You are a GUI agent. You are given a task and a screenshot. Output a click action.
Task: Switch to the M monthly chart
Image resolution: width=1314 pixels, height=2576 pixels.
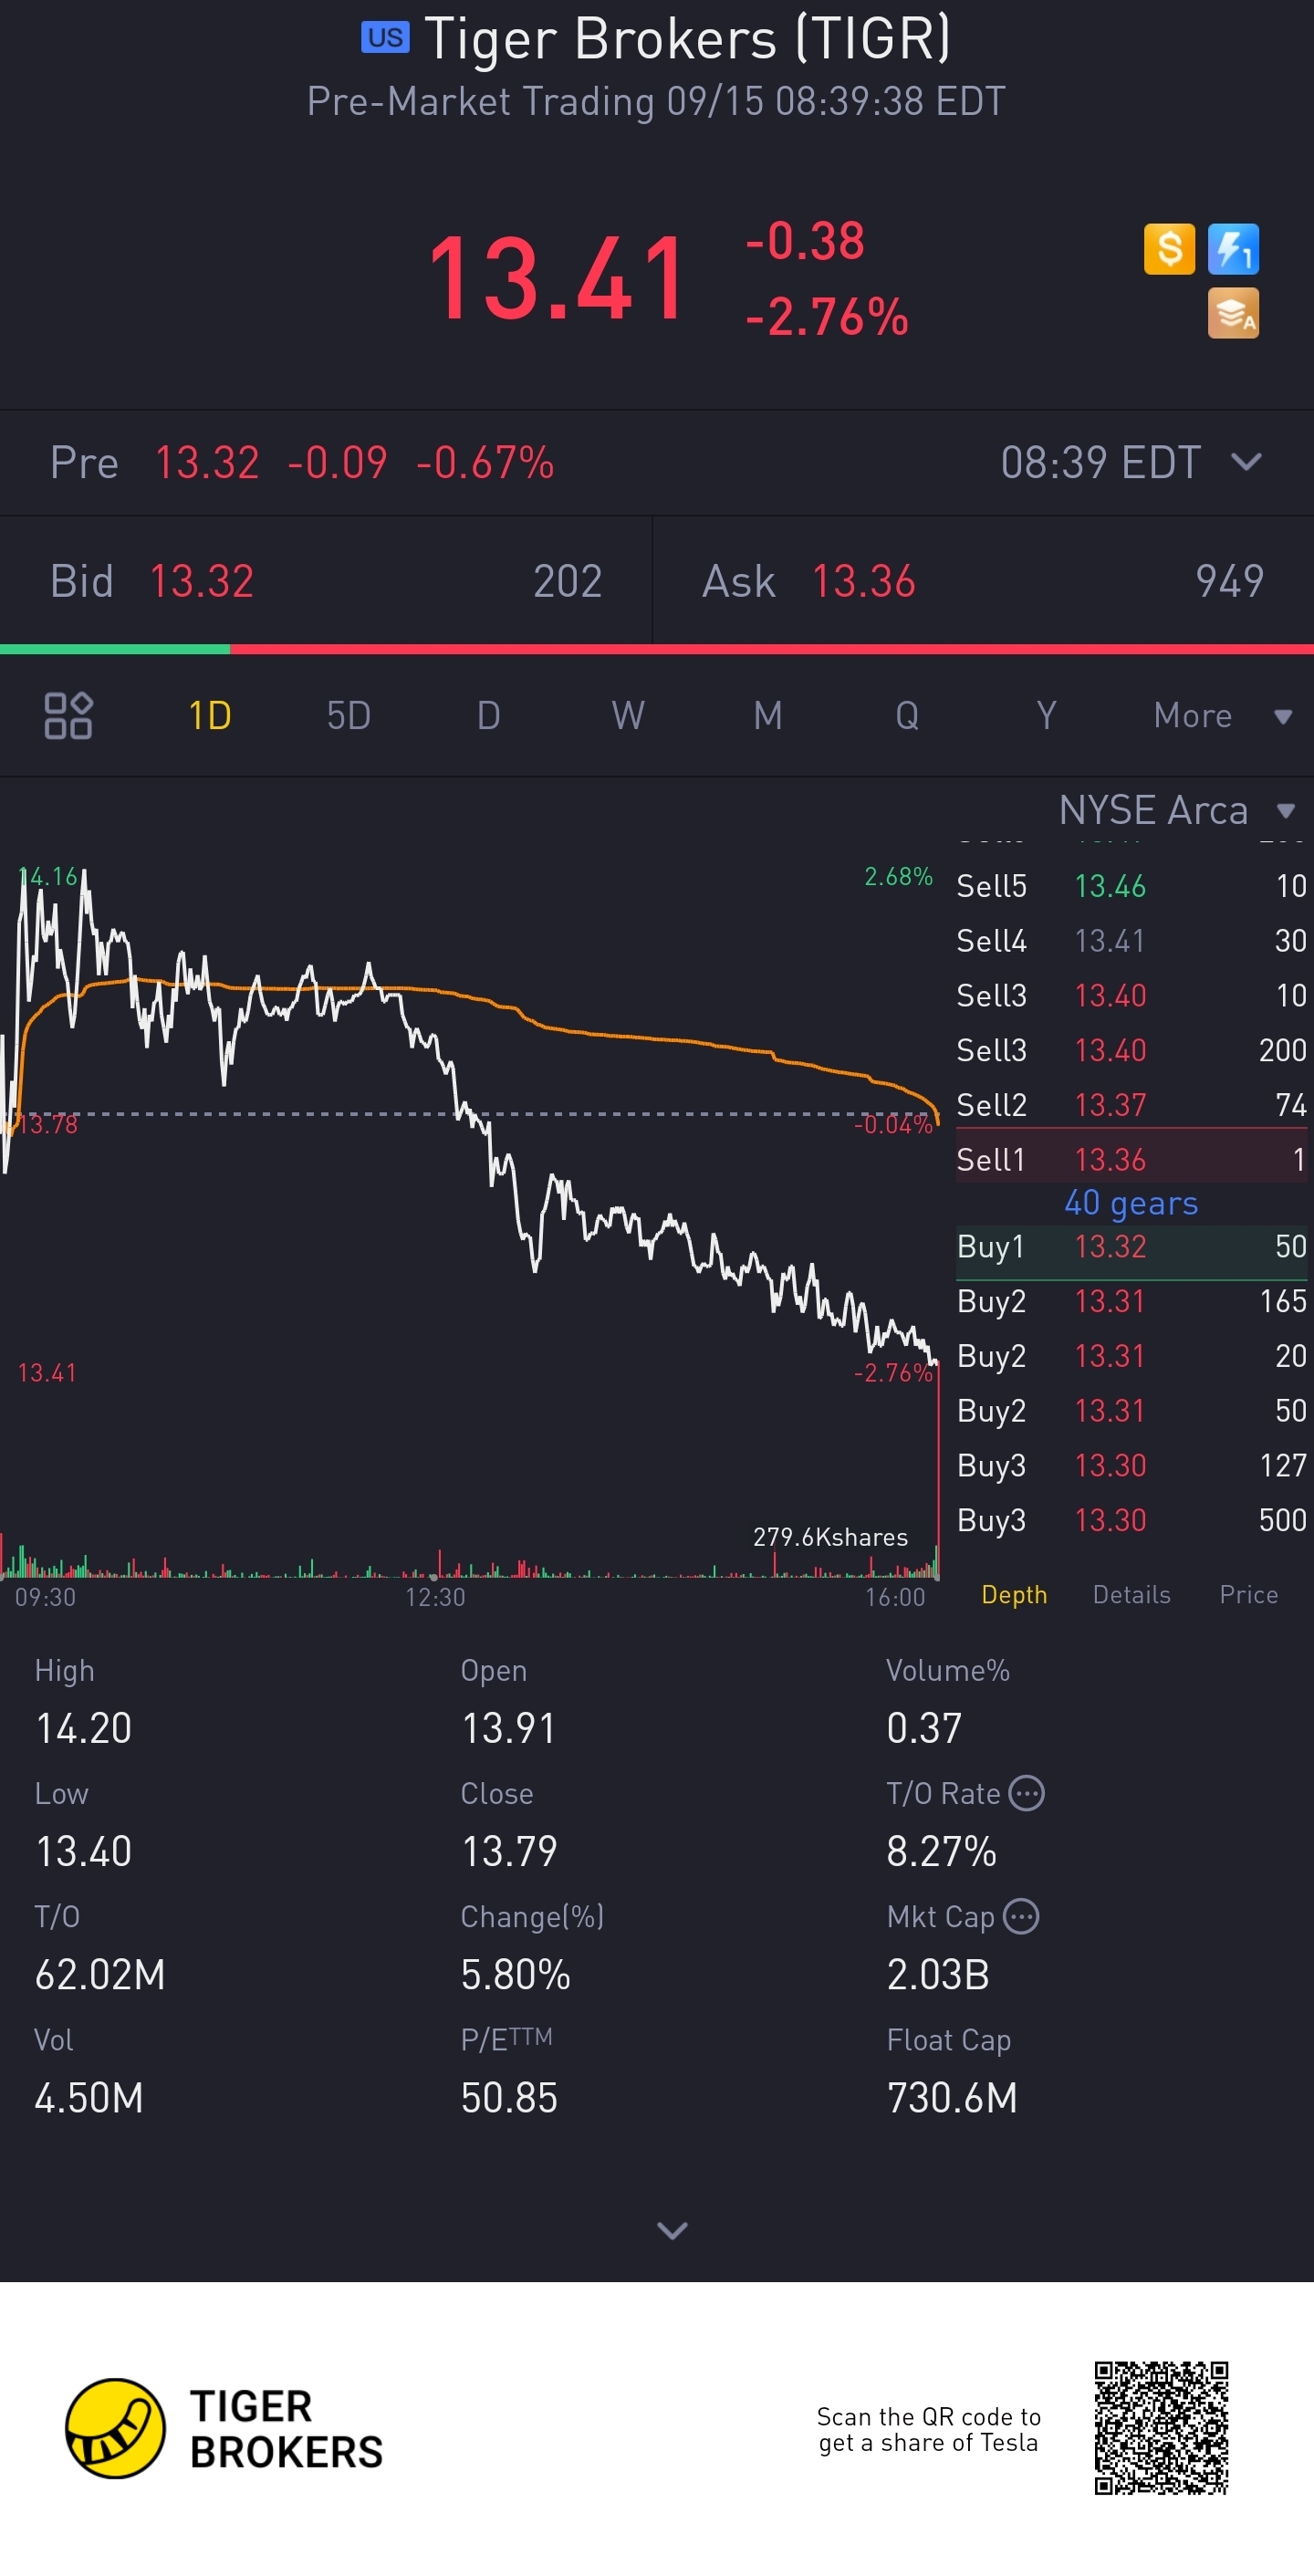(x=768, y=715)
